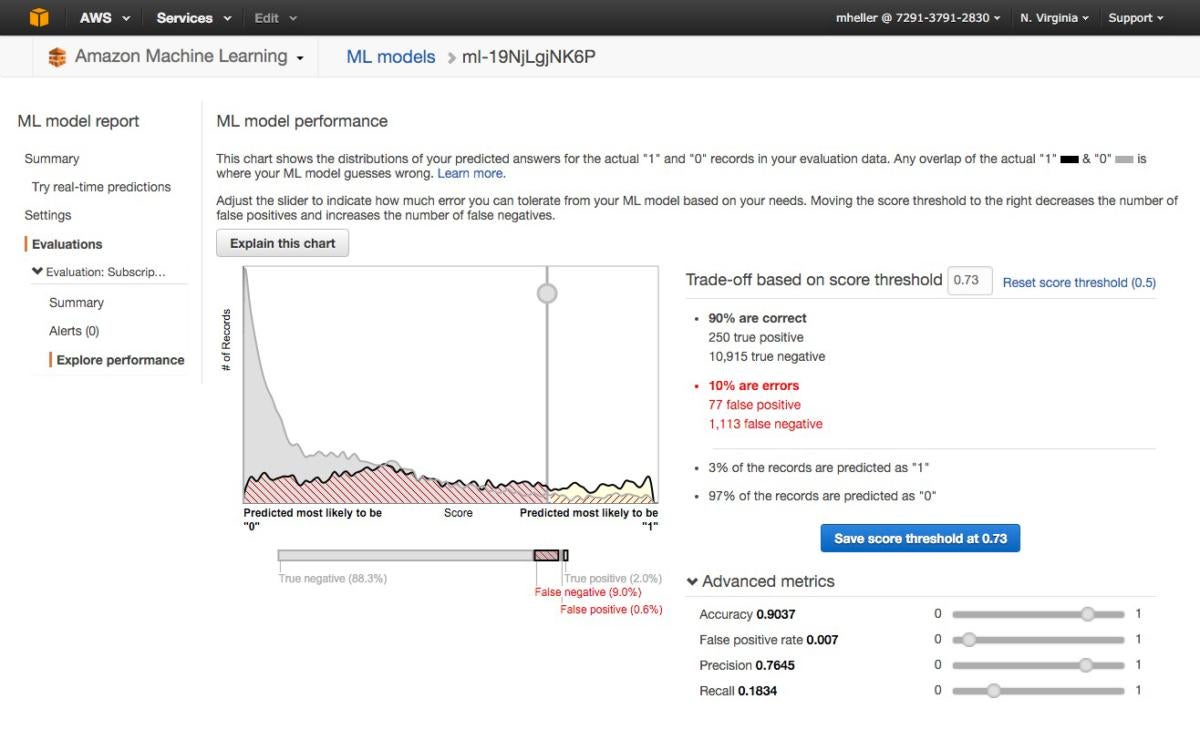
Task: Open the Support menu
Action: (x=1136, y=18)
